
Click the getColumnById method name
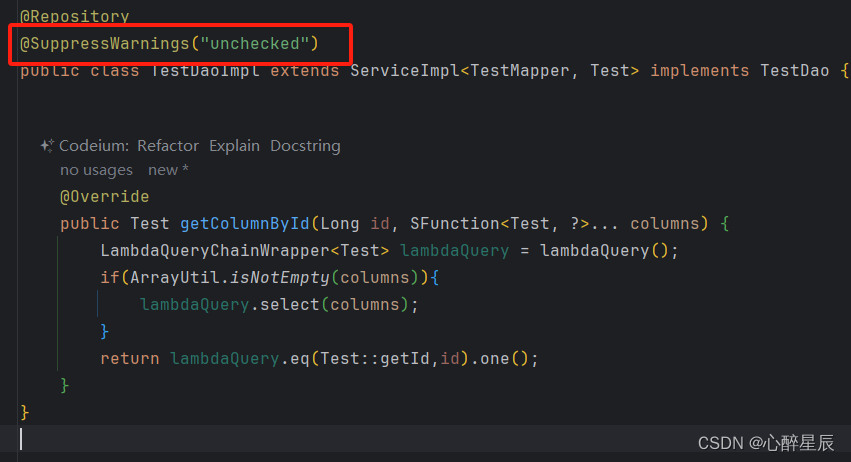coord(245,224)
